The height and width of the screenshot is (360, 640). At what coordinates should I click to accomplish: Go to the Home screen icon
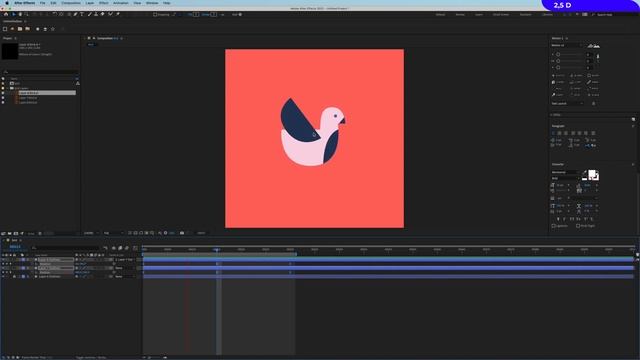6,14
